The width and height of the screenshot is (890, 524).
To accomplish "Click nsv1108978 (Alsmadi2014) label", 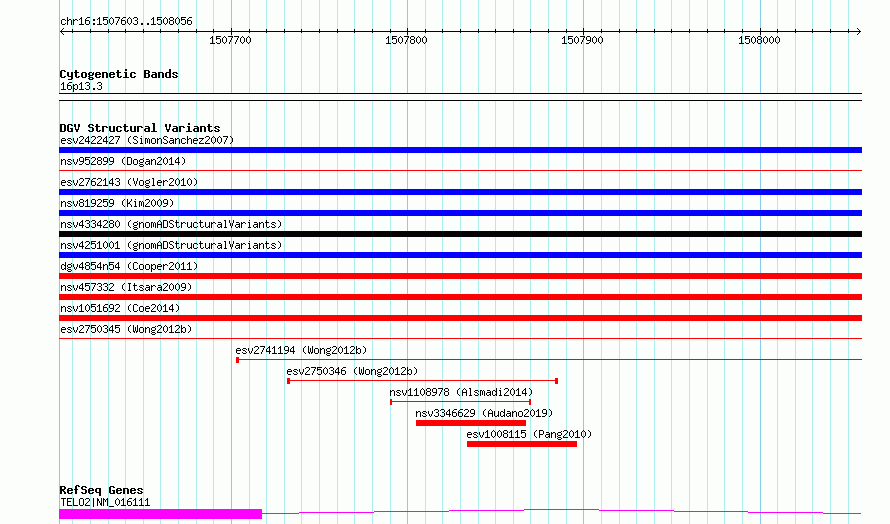I will (x=461, y=392).
